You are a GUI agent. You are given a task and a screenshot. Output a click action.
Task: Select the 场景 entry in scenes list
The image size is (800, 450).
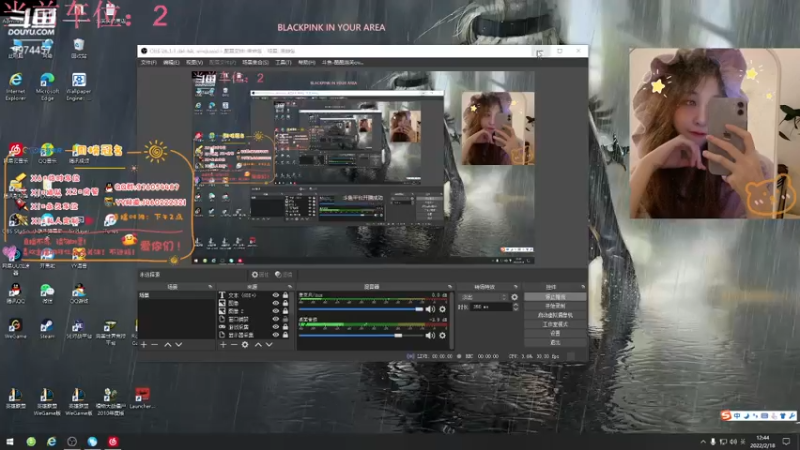pos(177,295)
